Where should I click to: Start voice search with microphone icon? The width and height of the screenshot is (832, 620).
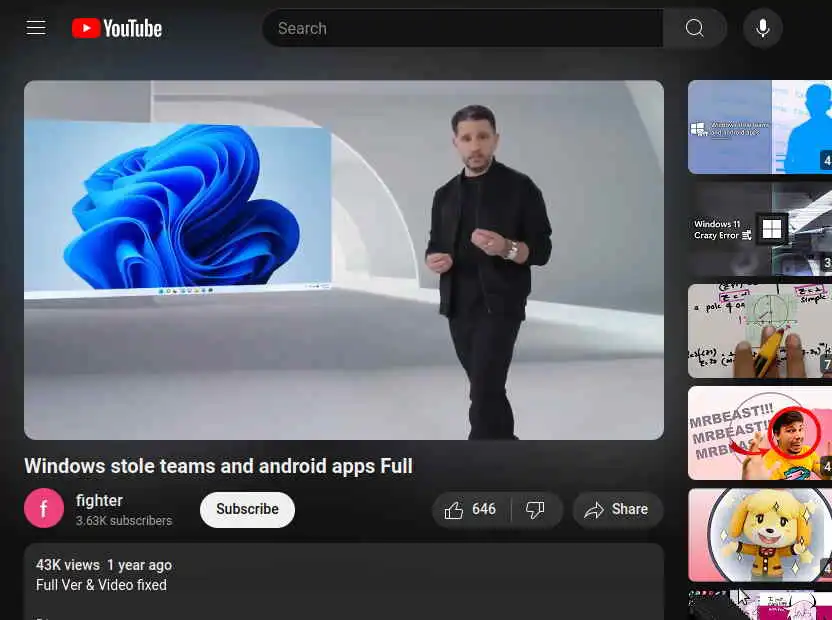click(762, 28)
